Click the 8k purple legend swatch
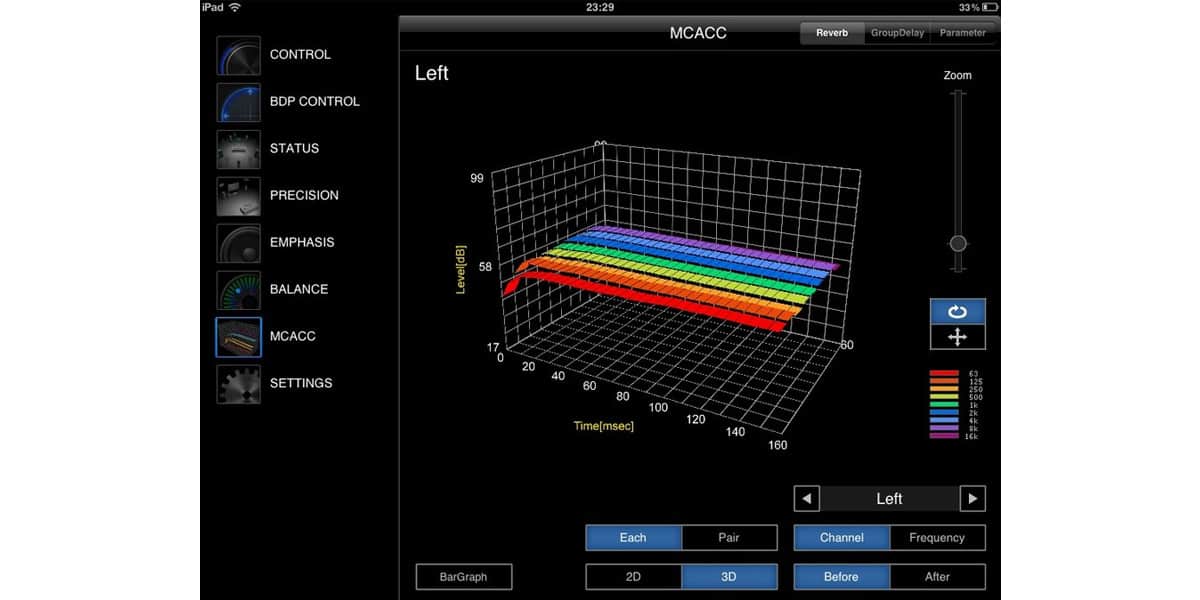Image resolution: width=1200 pixels, height=600 pixels. (945, 429)
